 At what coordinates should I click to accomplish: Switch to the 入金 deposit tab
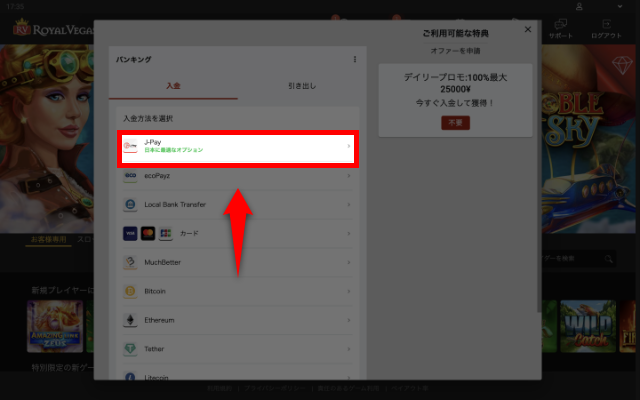pyautogui.click(x=173, y=87)
